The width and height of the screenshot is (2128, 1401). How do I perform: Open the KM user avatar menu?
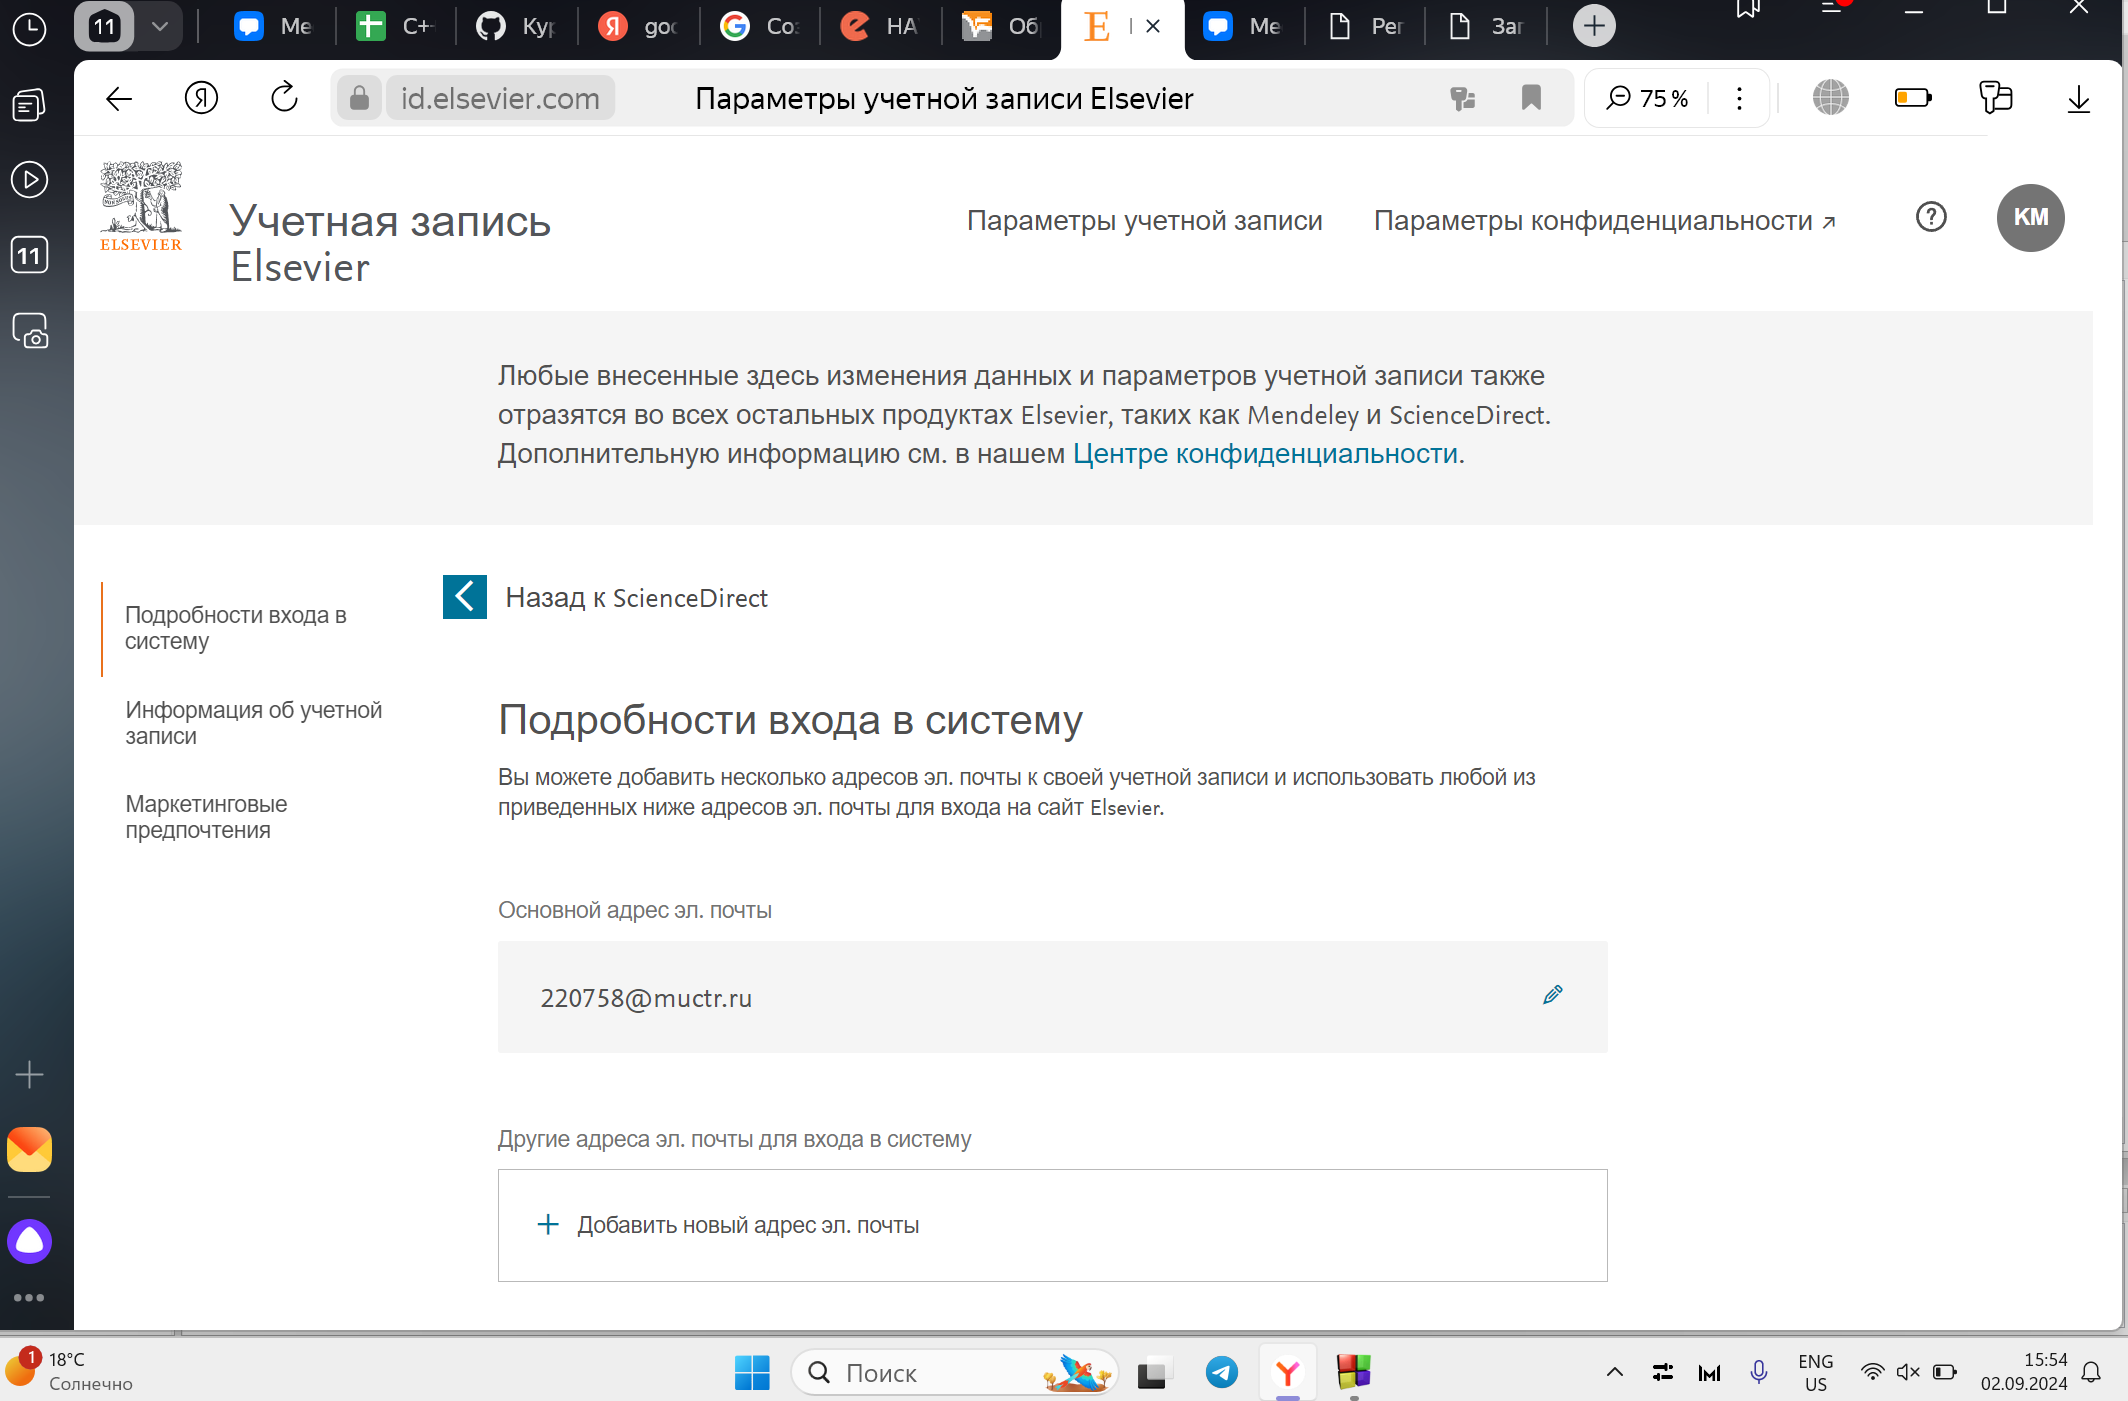tap(2030, 217)
